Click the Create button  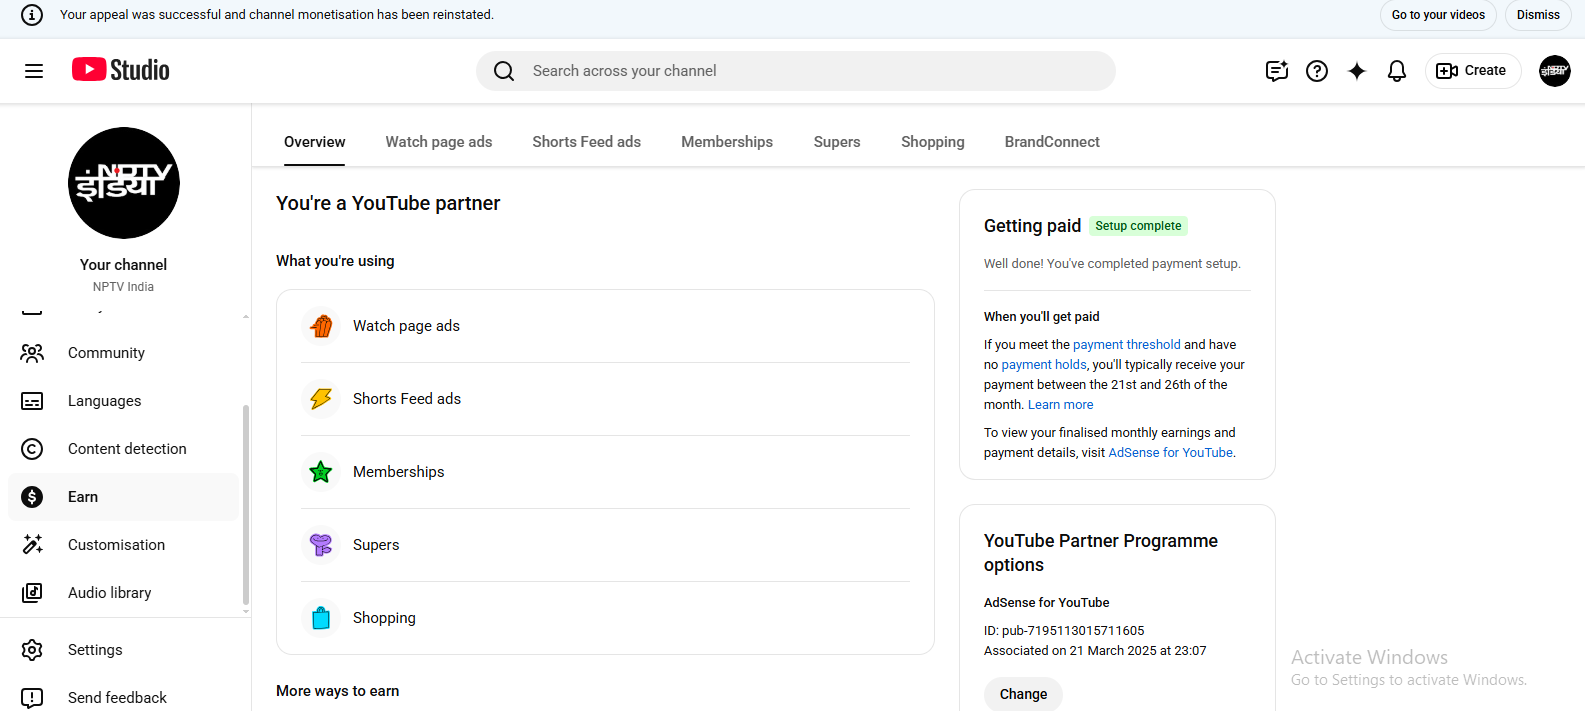[x=1472, y=71]
